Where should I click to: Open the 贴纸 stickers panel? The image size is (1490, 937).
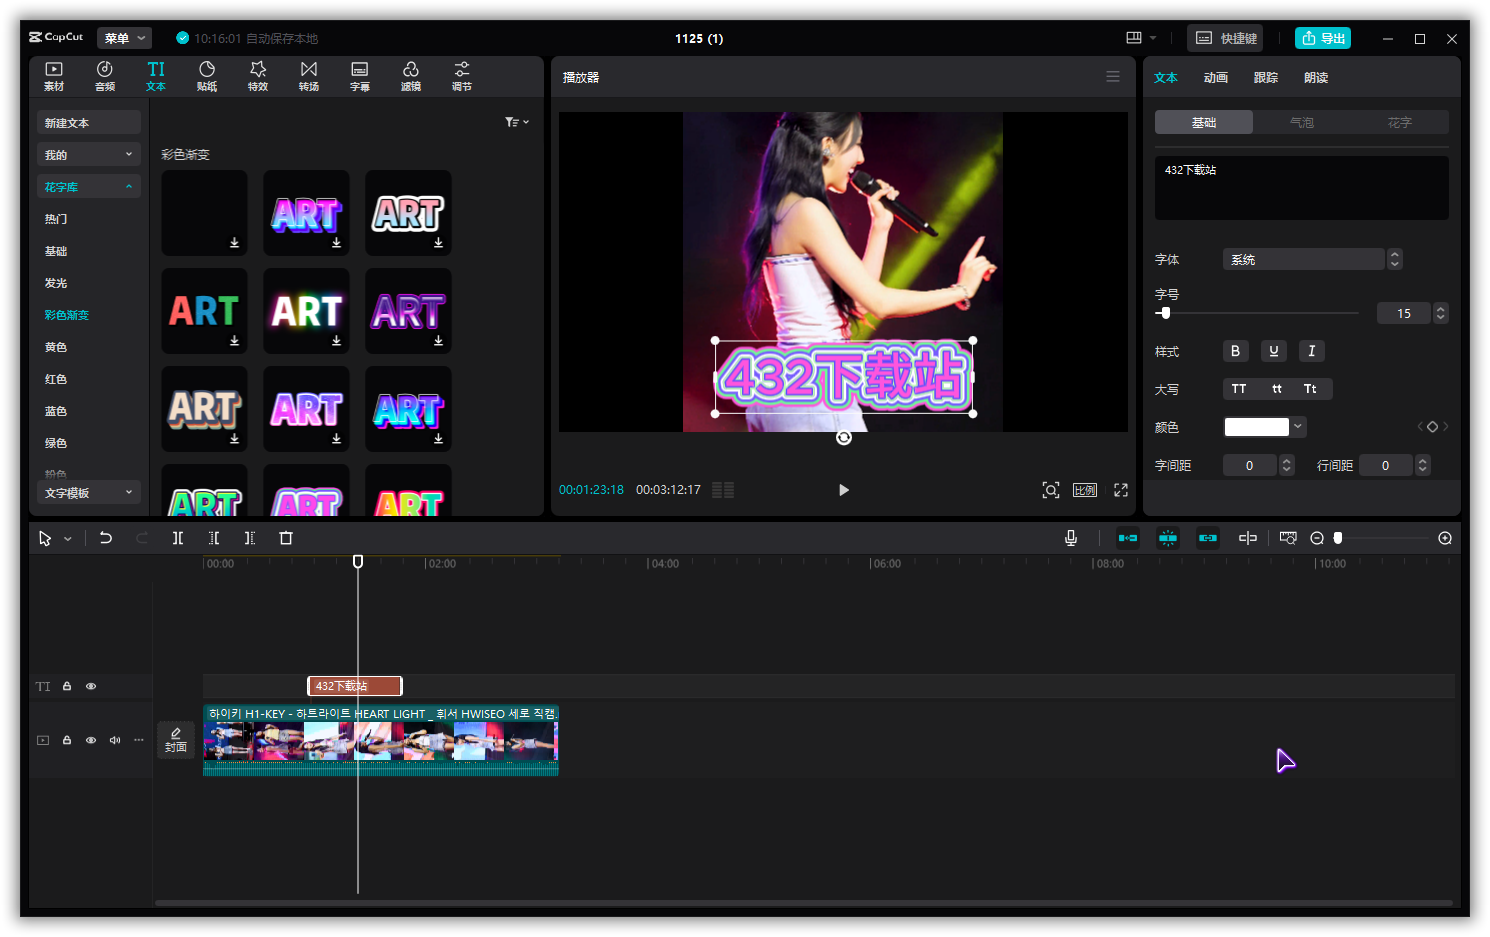(207, 76)
